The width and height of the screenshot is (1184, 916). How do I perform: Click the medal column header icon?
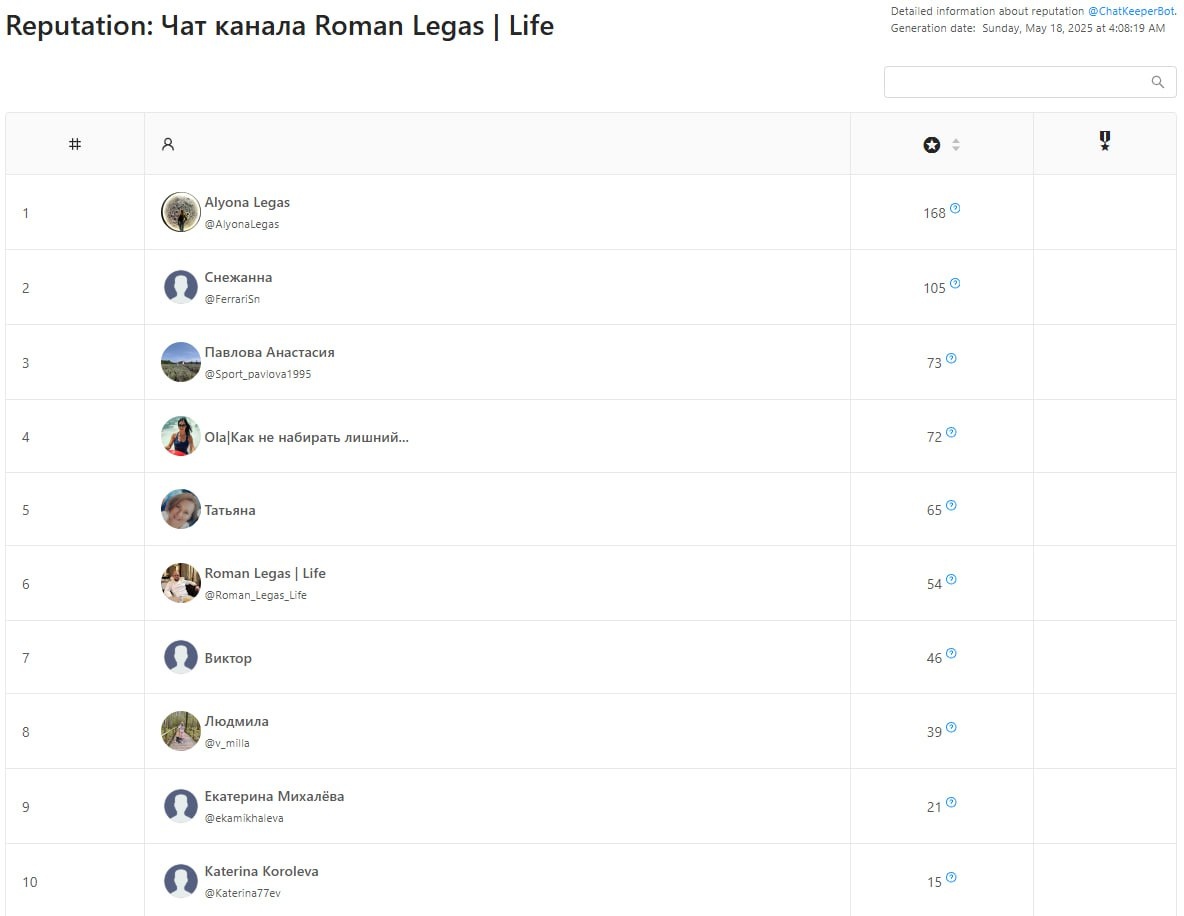(1104, 142)
